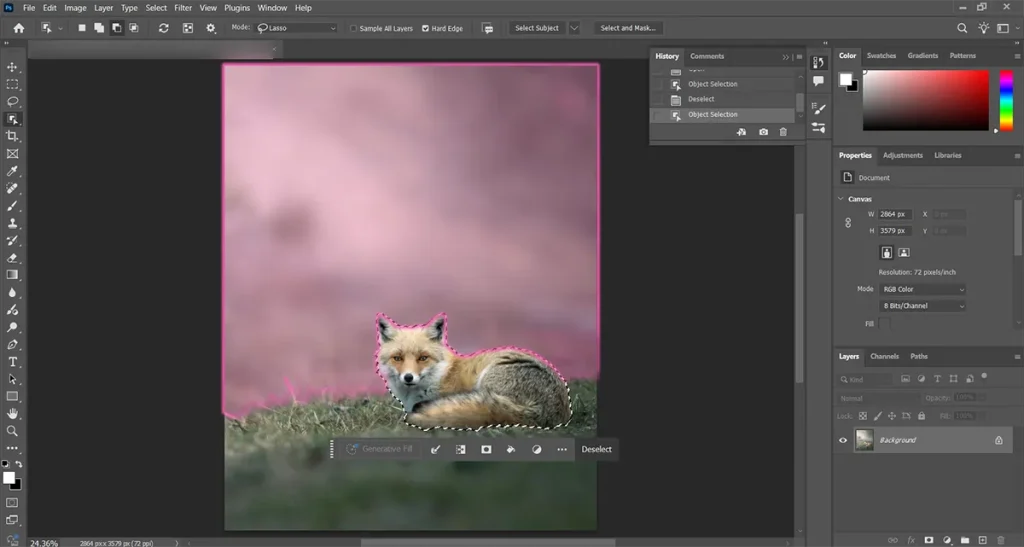Image resolution: width=1024 pixels, height=547 pixels.
Task: Set canvas to landscape orientation
Action: pos(904,252)
